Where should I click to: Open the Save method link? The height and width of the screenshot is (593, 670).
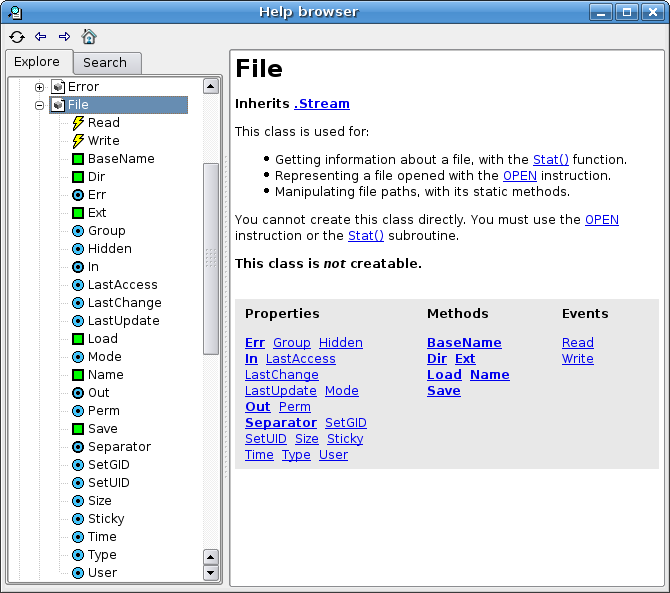(444, 391)
